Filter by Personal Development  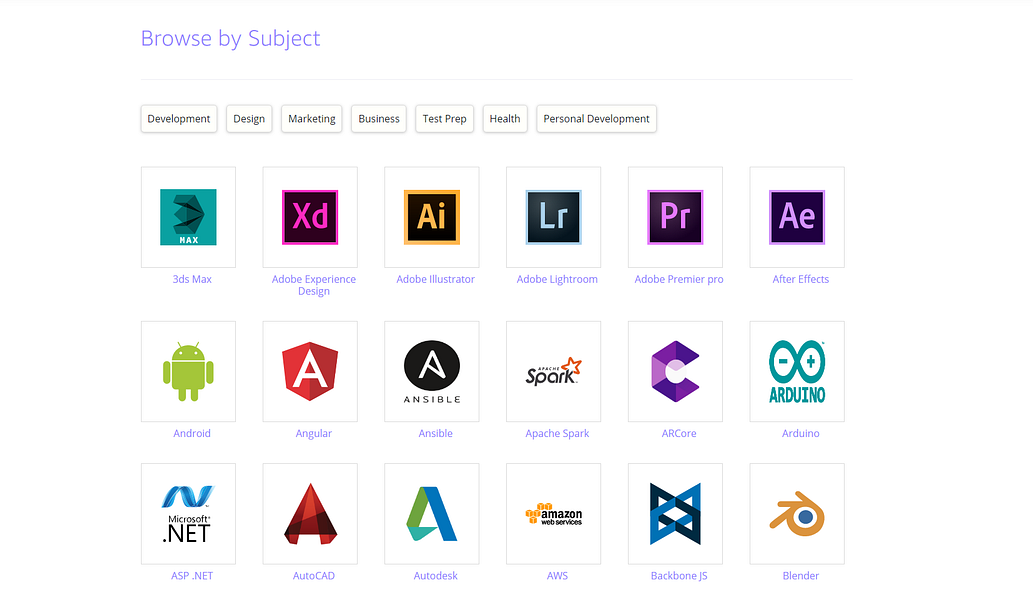click(596, 119)
